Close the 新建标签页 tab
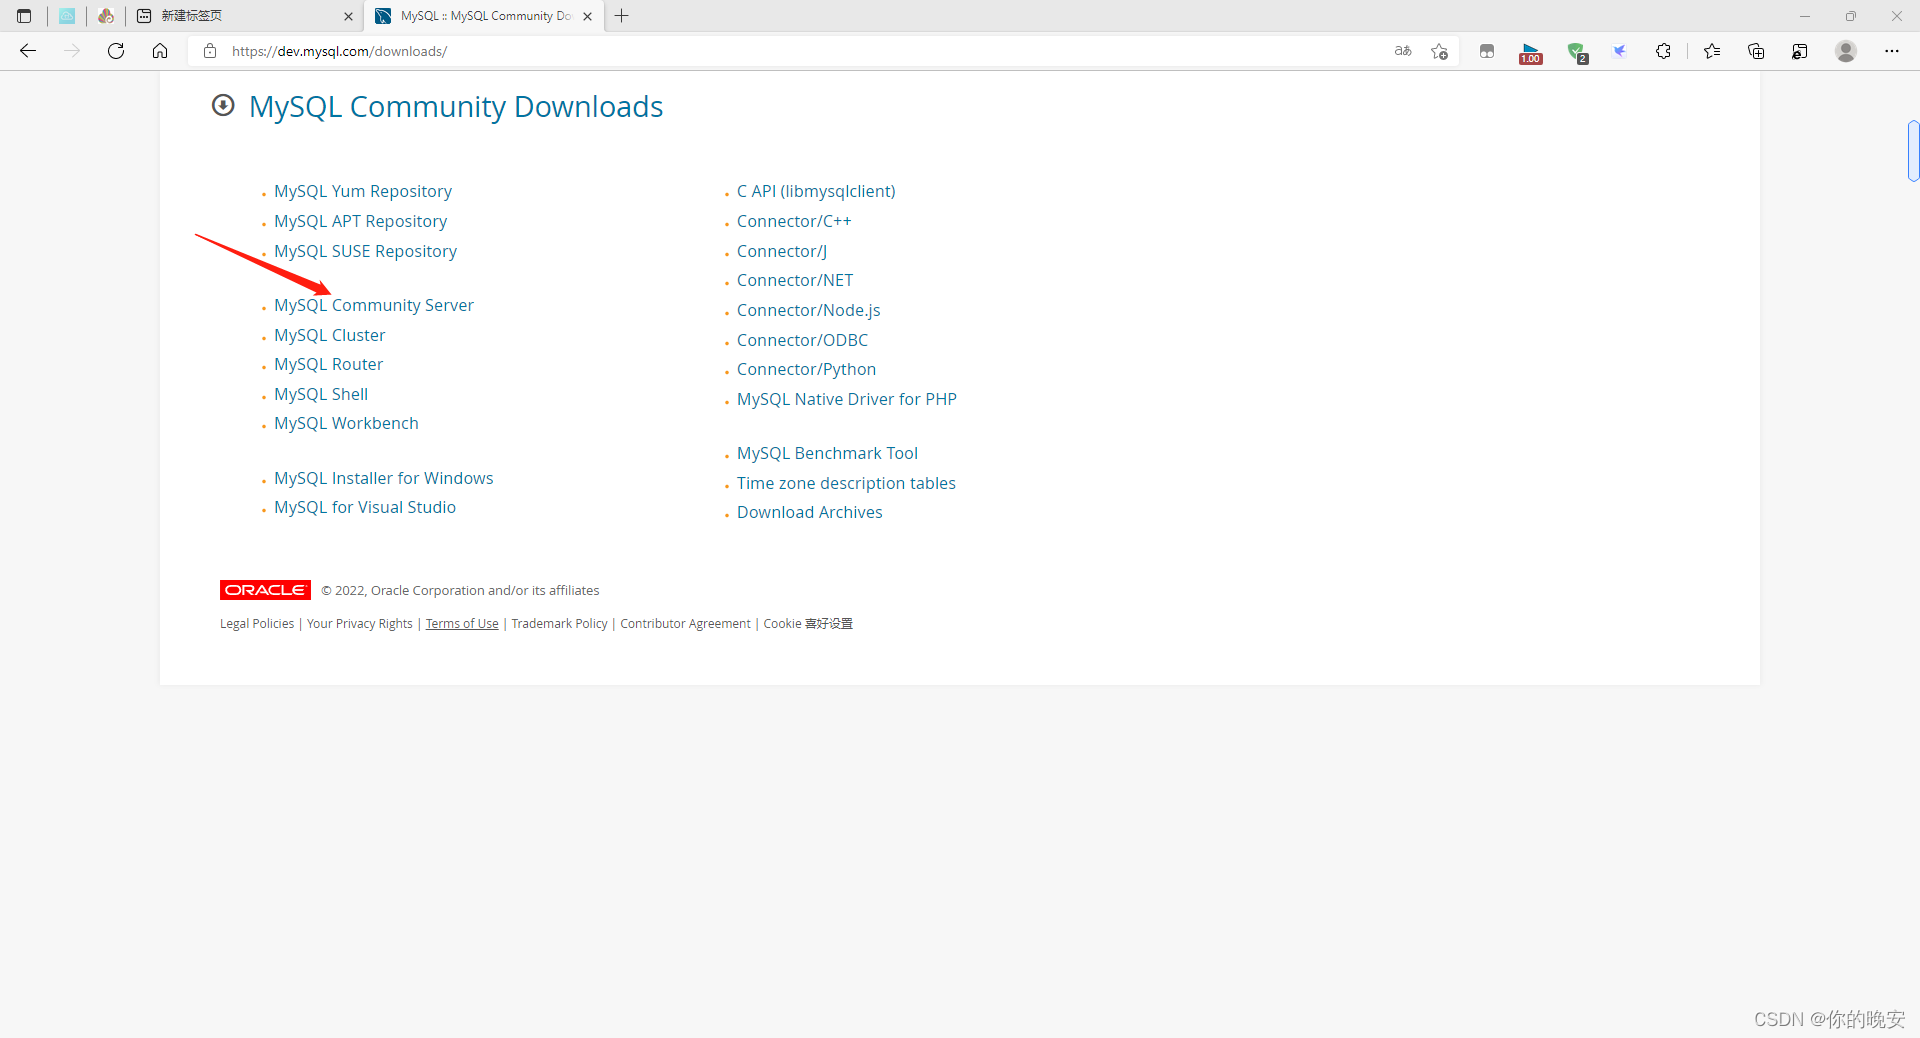 click(x=348, y=16)
